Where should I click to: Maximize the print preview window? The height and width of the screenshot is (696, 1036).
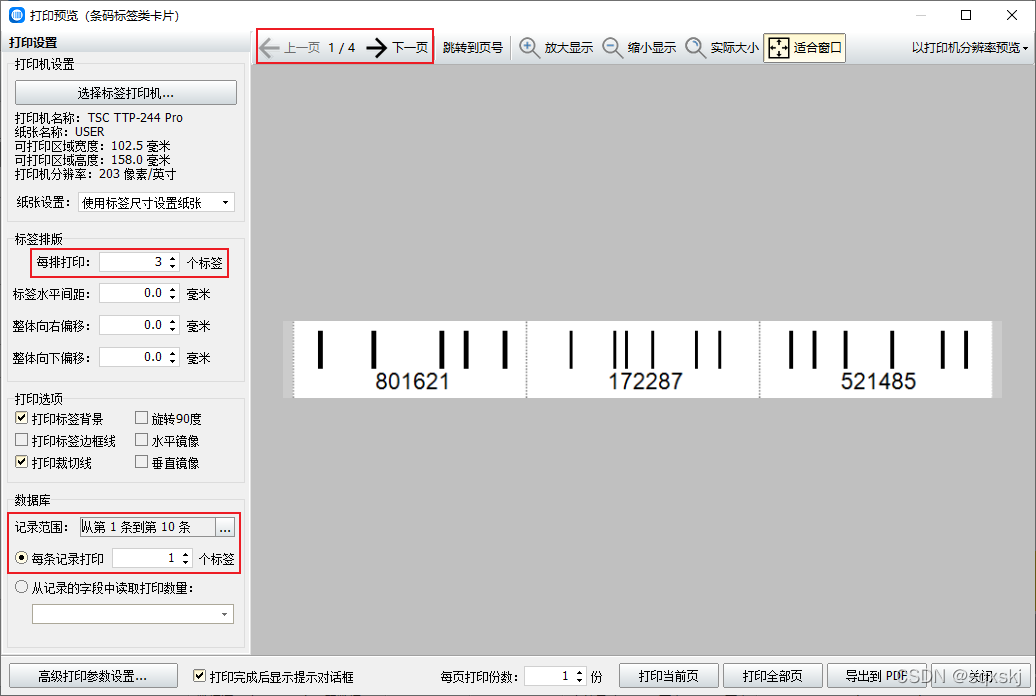point(966,15)
